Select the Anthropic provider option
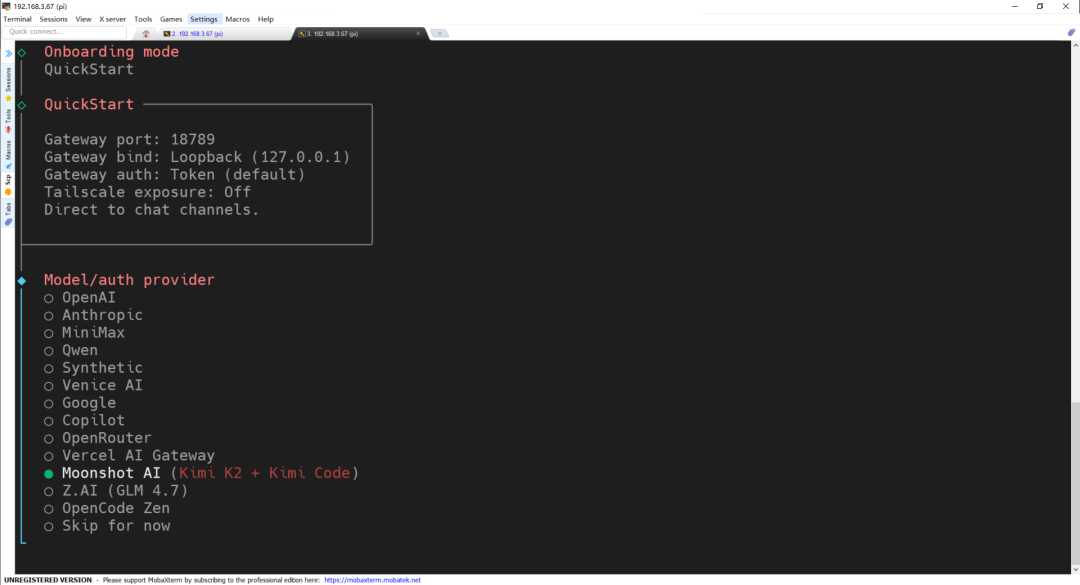1080x585 pixels. point(93,315)
